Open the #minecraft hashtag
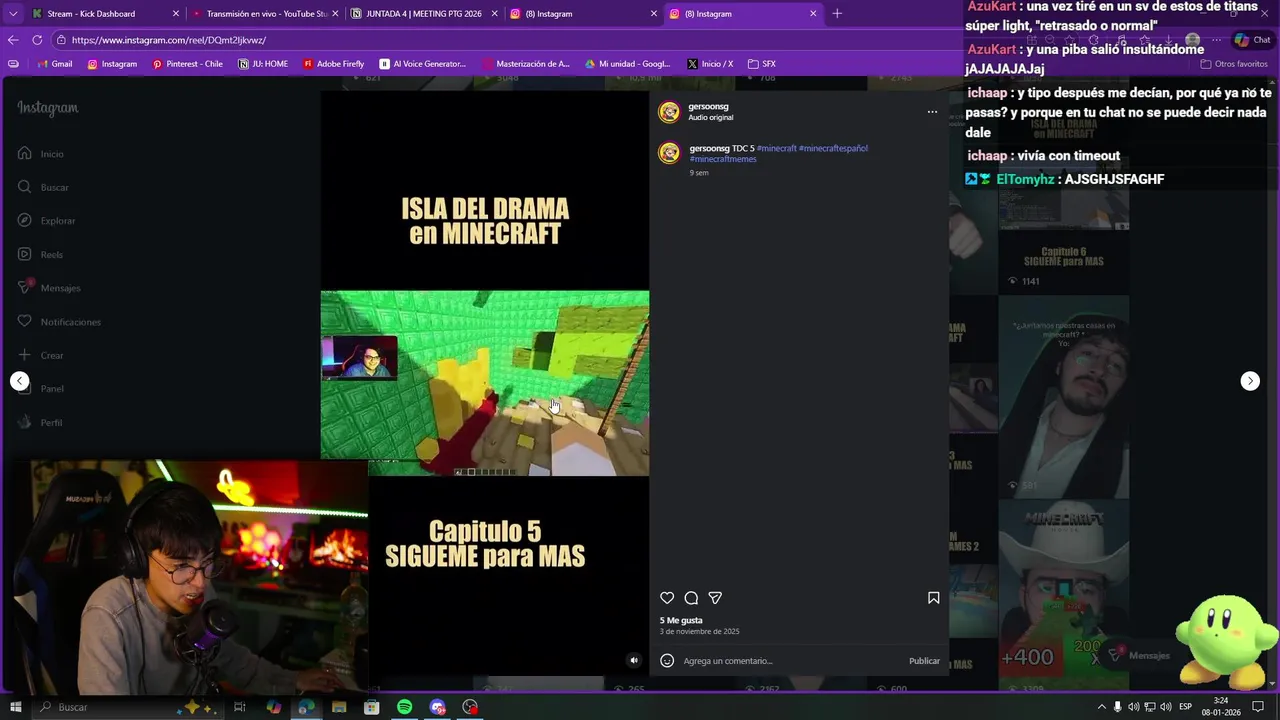1280x720 pixels. (x=776, y=148)
